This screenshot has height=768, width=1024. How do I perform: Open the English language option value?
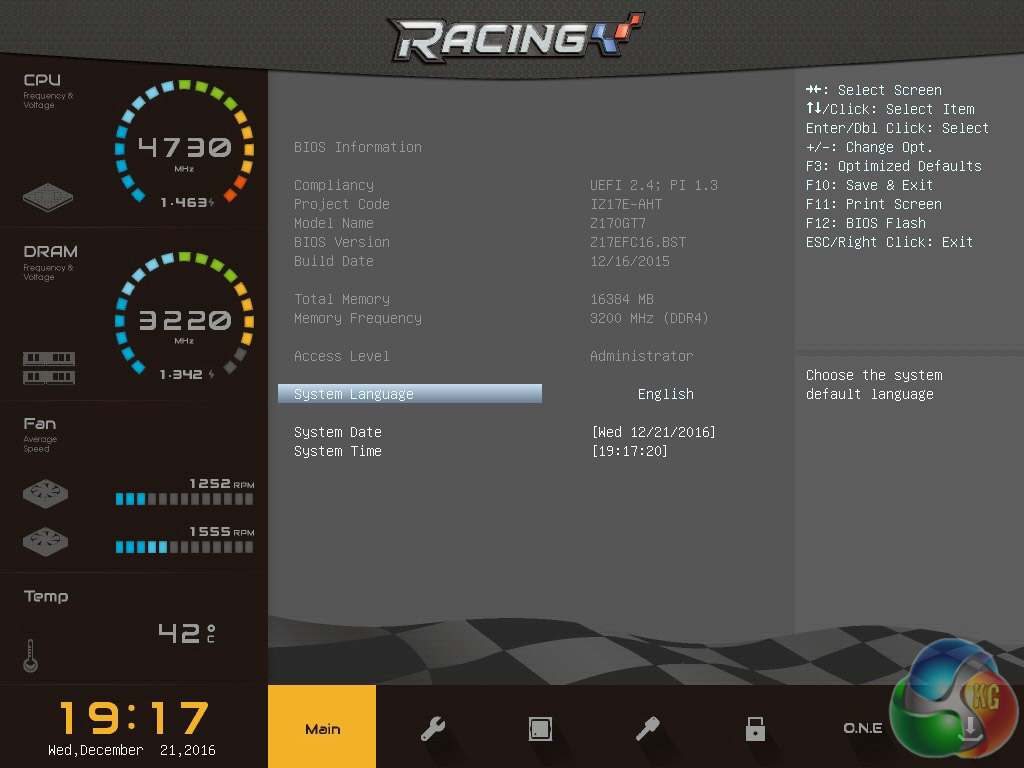665,394
